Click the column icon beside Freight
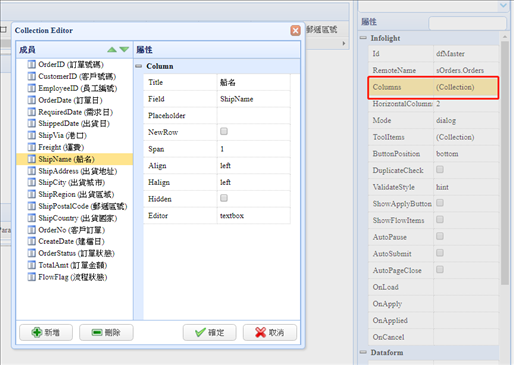 click(31, 147)
